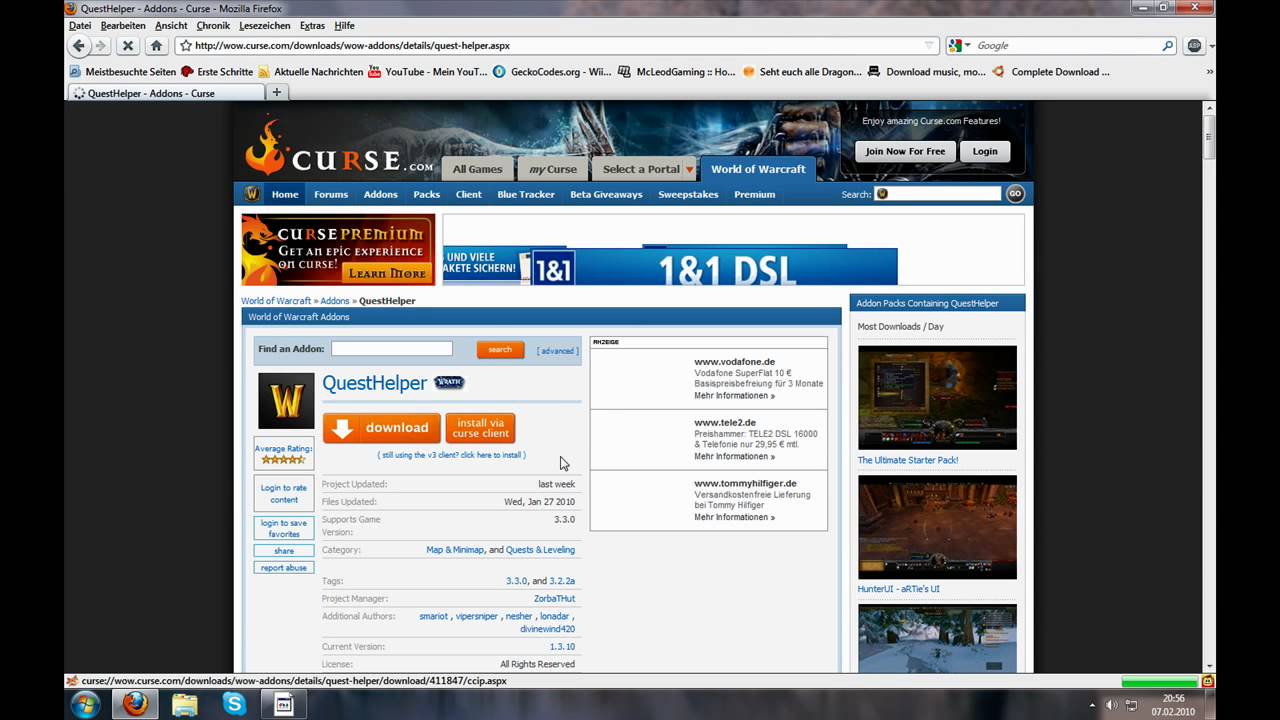Screen dimensions: 1280x720
Task: Click the Curse Premium Learn More banner
Action: (x=338, y=250)
